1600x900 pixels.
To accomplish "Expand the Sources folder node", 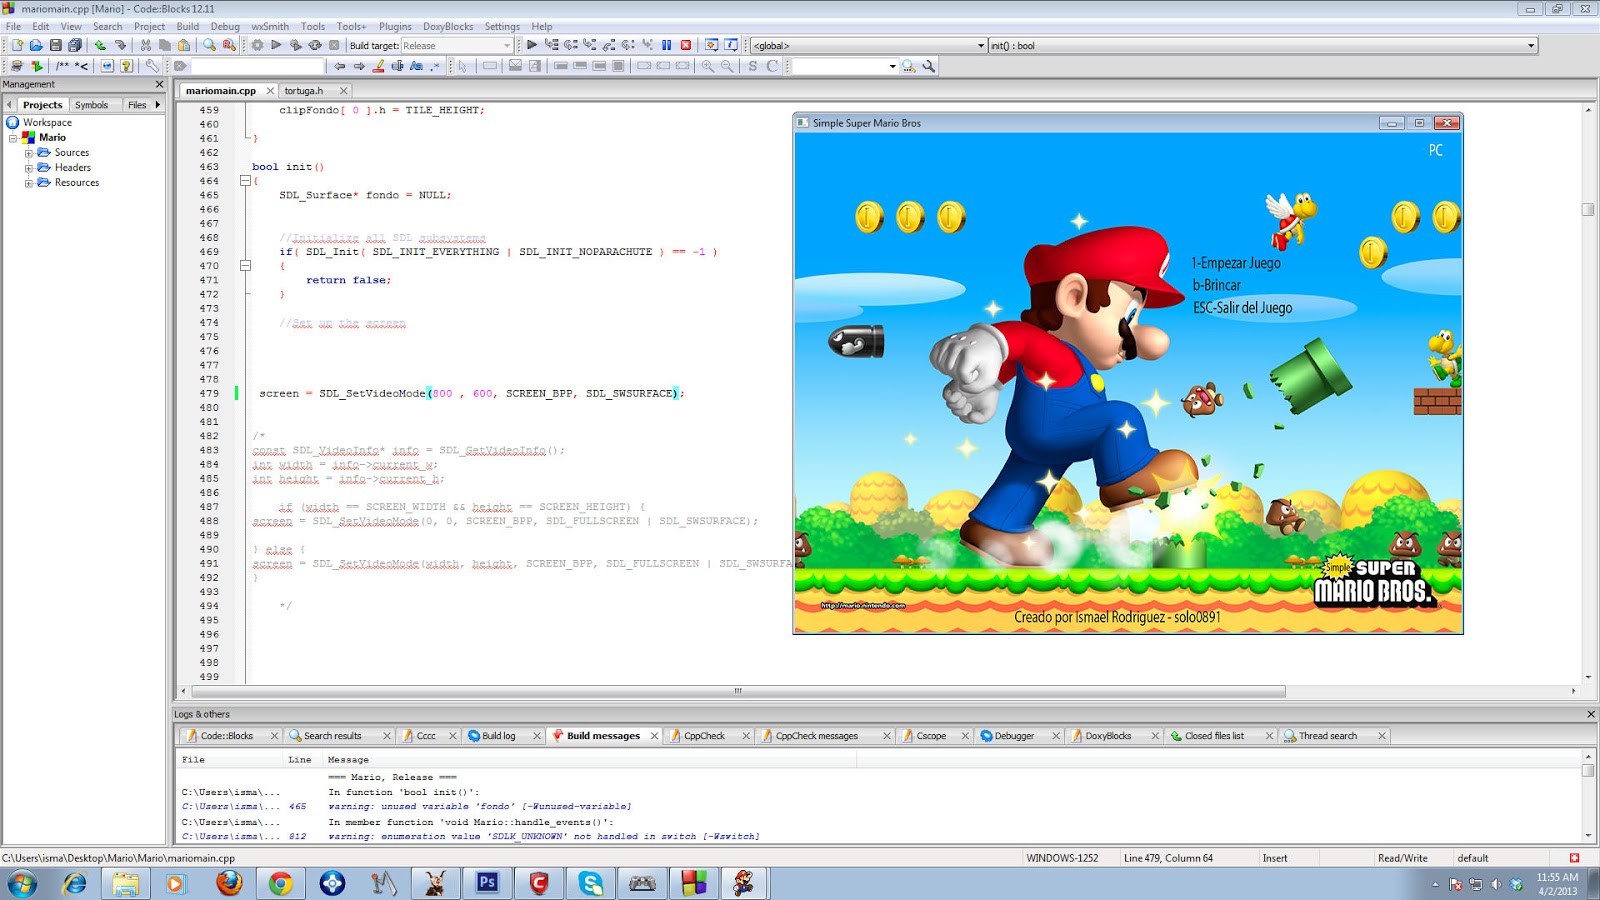I will coord(28,153).
